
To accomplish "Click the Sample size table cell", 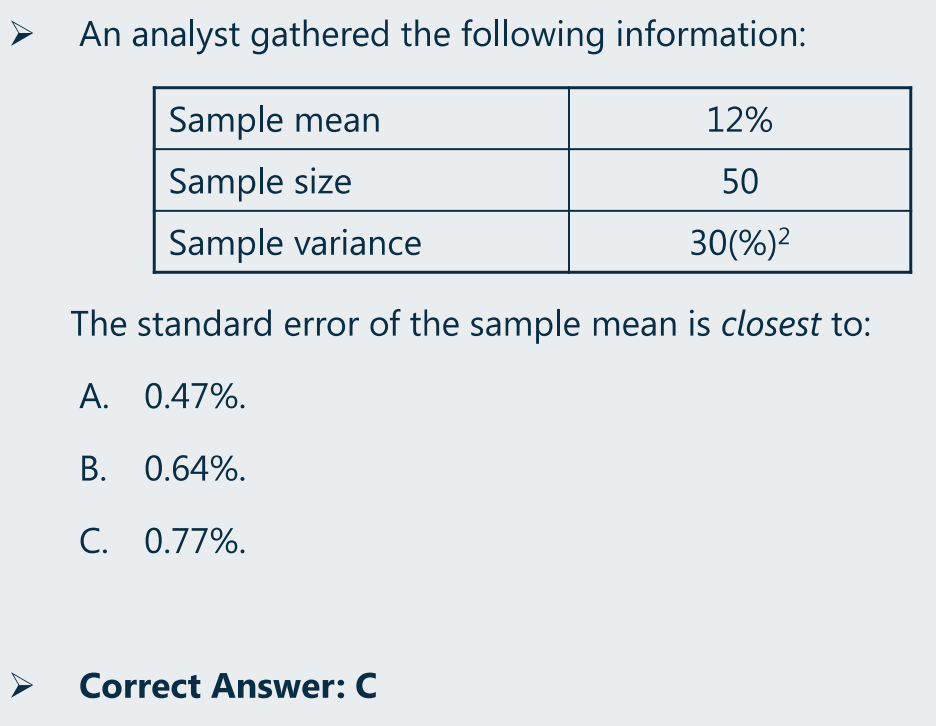I will click(x=362, y=180).
